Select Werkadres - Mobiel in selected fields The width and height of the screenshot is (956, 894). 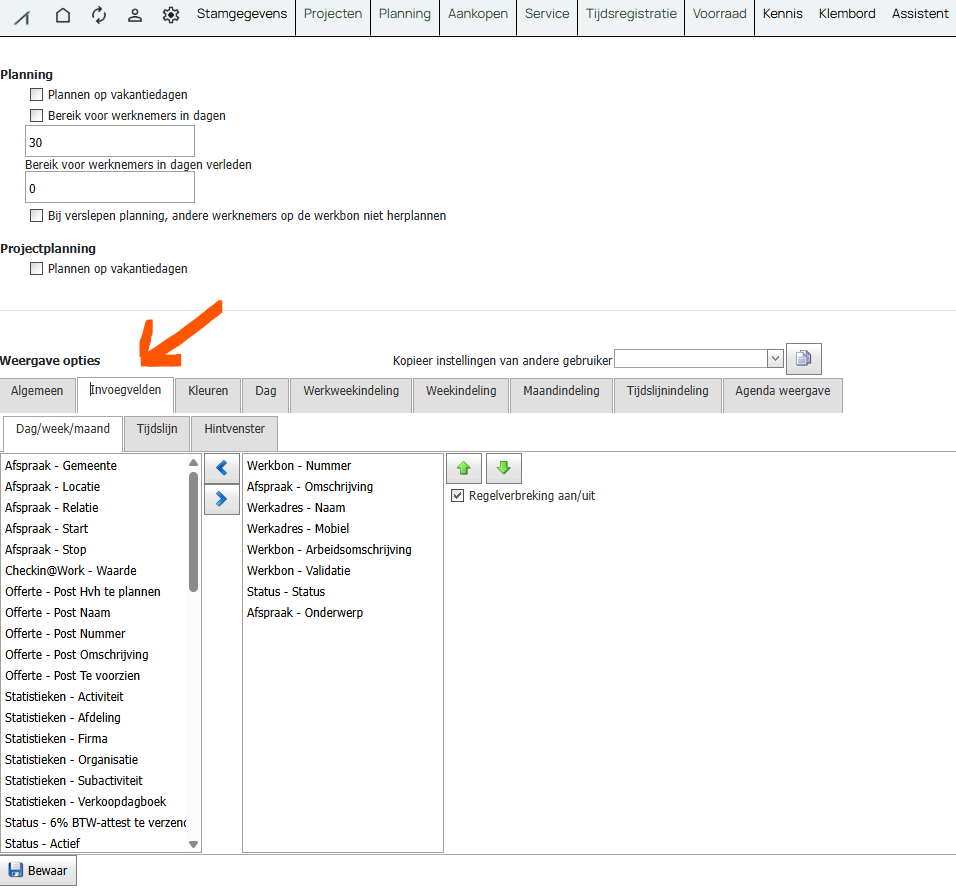298,528
